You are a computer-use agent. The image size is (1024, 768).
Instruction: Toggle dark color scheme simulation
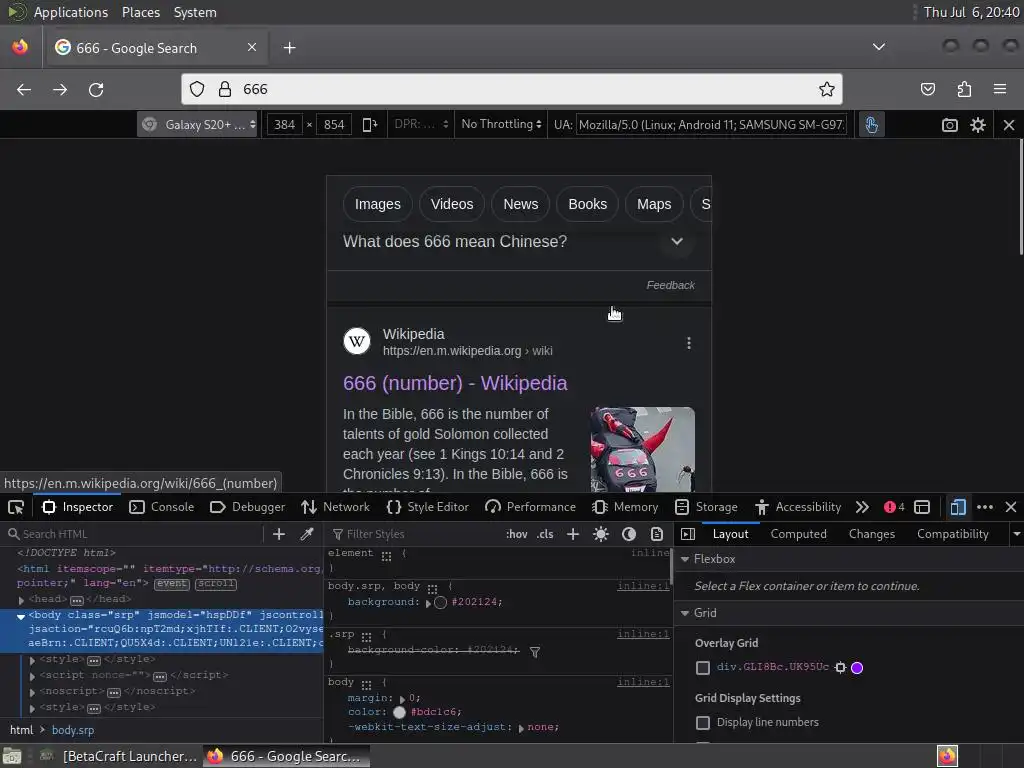coord(629,534)
